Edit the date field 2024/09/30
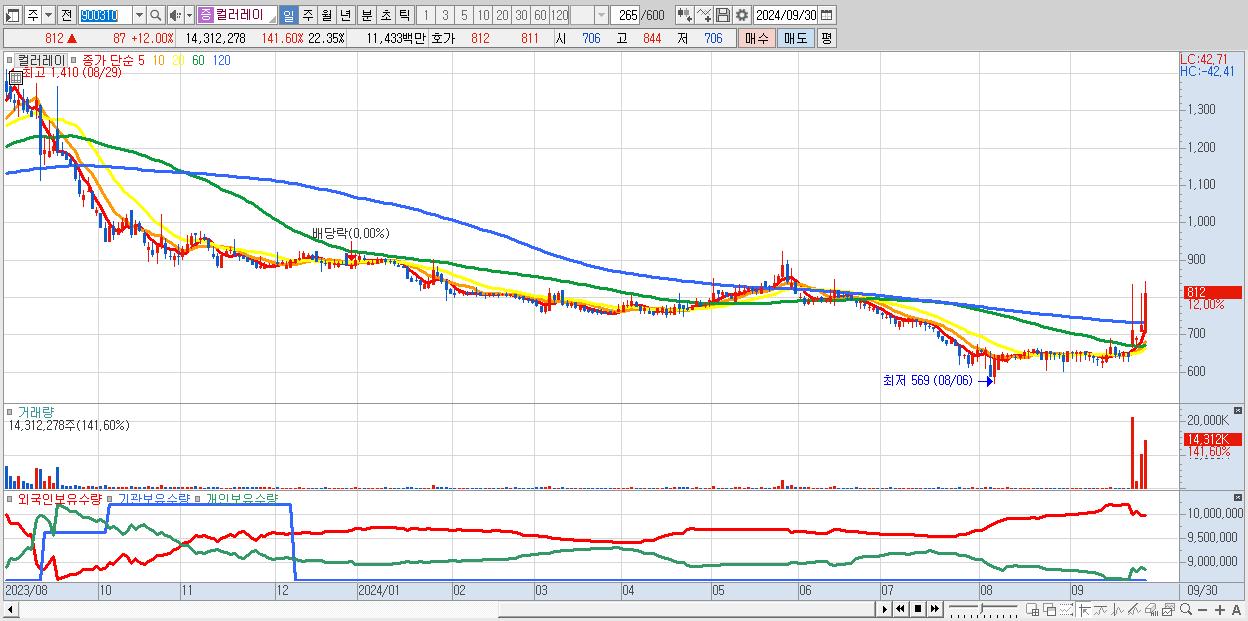Image resolution: width=1248 pixels, height=621 pixels. point(786,15)
